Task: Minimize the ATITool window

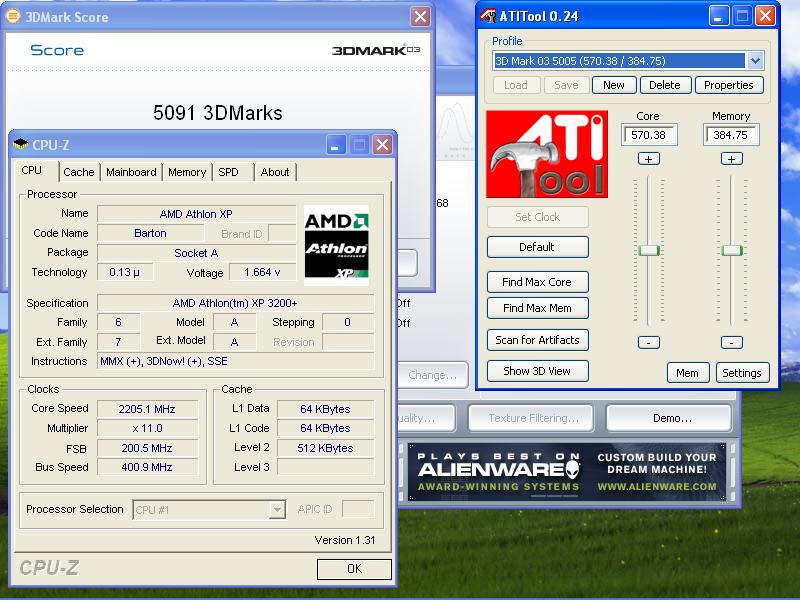Action: (x=719, y=16)
